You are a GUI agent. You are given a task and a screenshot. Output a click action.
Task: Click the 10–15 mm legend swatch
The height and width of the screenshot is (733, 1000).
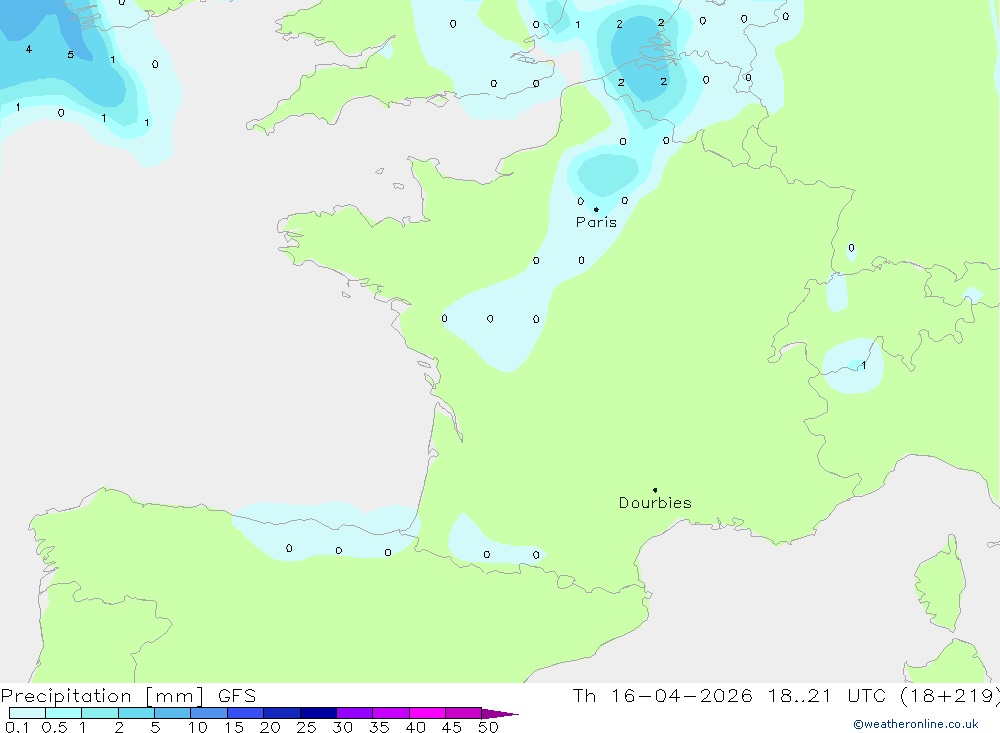point(209,713)
